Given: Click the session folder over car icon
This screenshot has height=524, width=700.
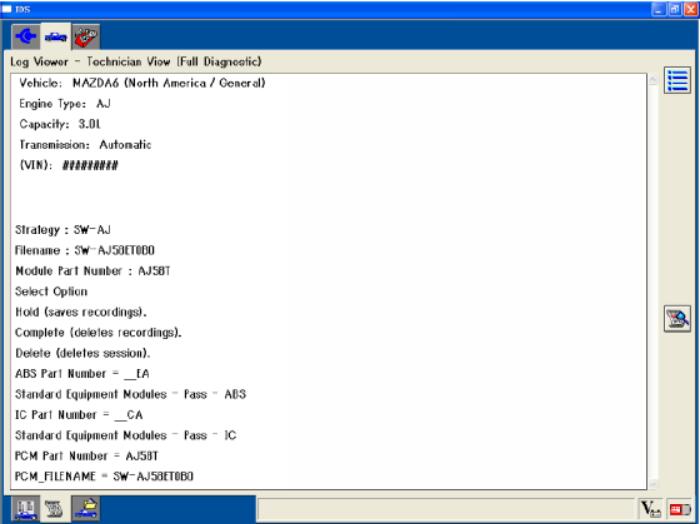Looking at the screenshot, I should point(85,509).
